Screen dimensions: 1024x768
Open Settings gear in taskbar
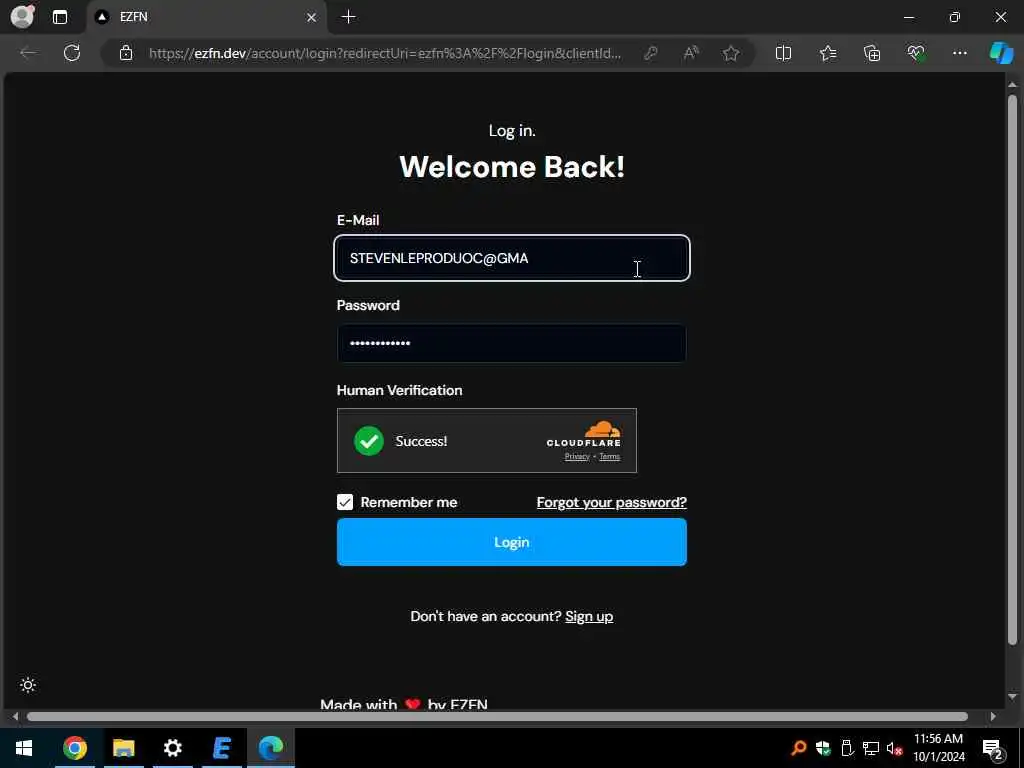click(x=172, y=748)
